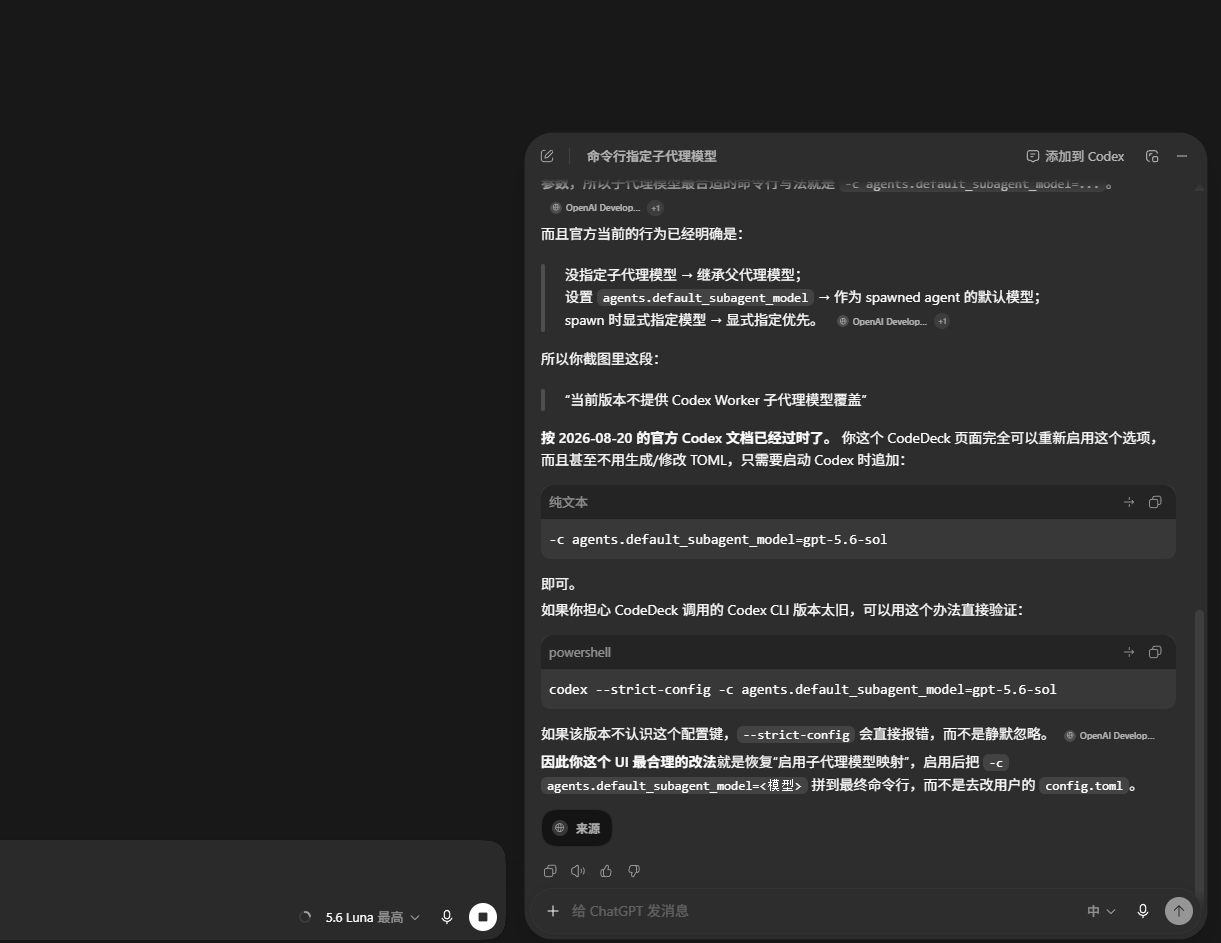The image size is (1221, 943).
Task: Click the inline --strict-config code tag
Action: pyautogui.click(x=797, y=735)
